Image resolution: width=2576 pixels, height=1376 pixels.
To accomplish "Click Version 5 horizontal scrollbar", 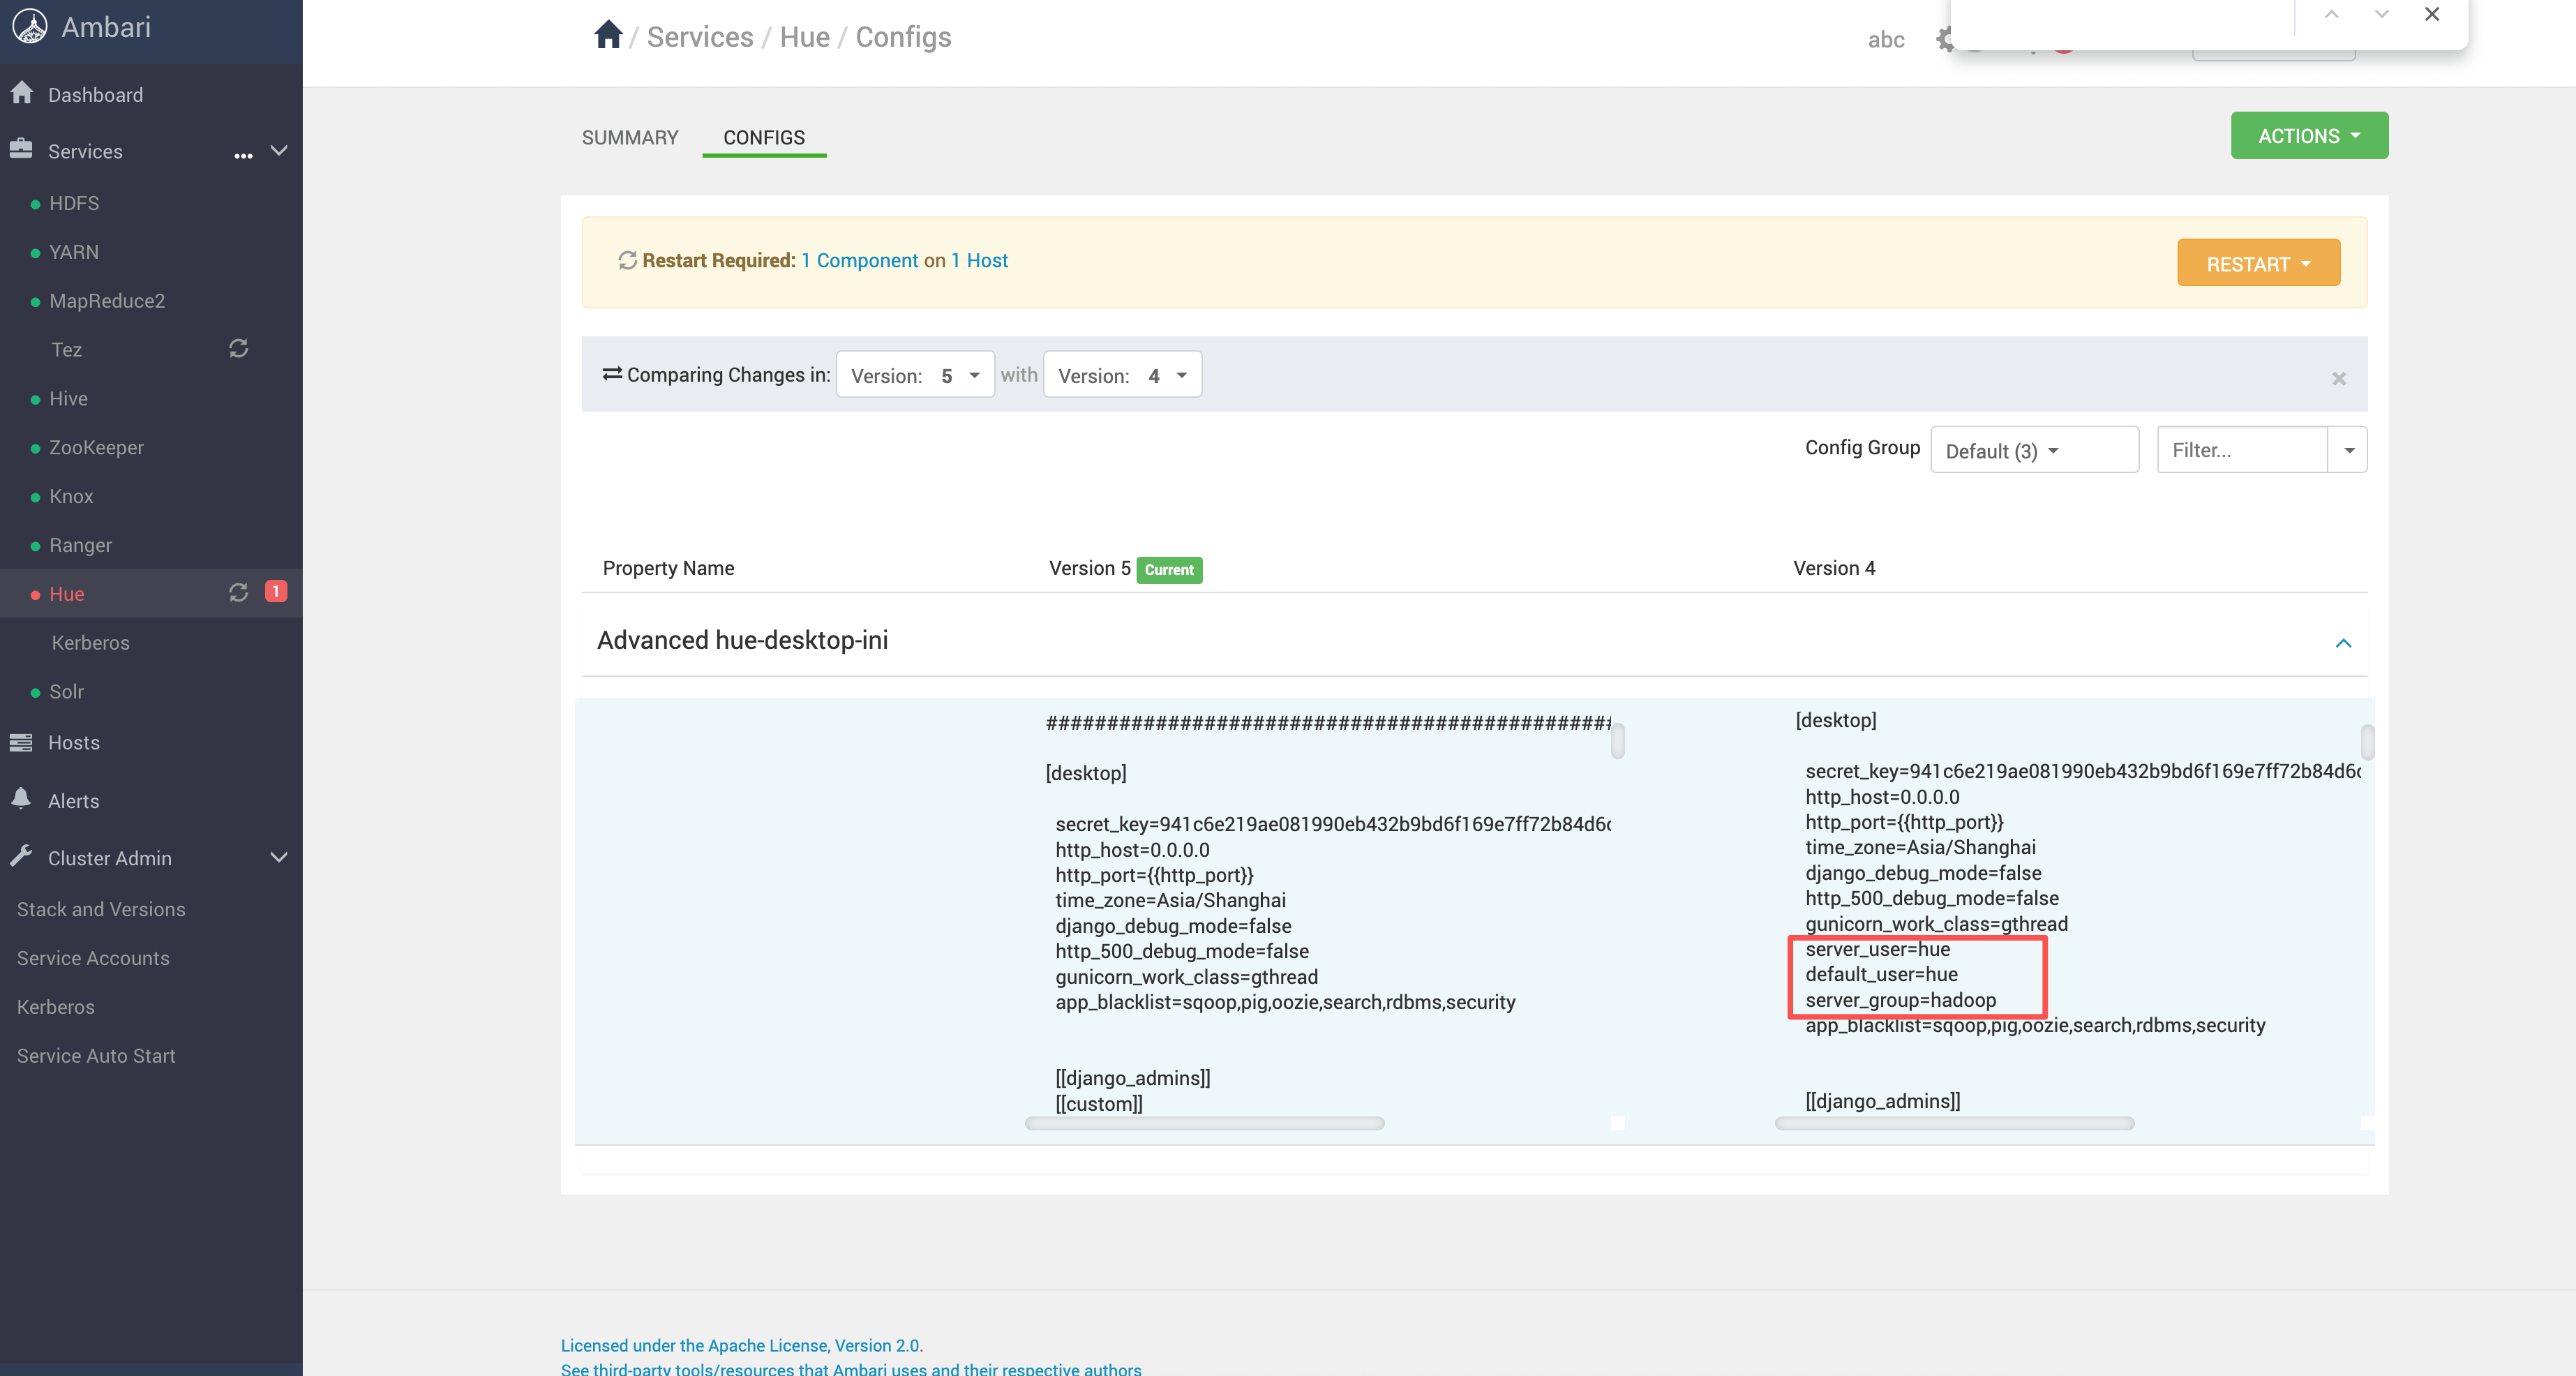I will tap(1204, 1124).
